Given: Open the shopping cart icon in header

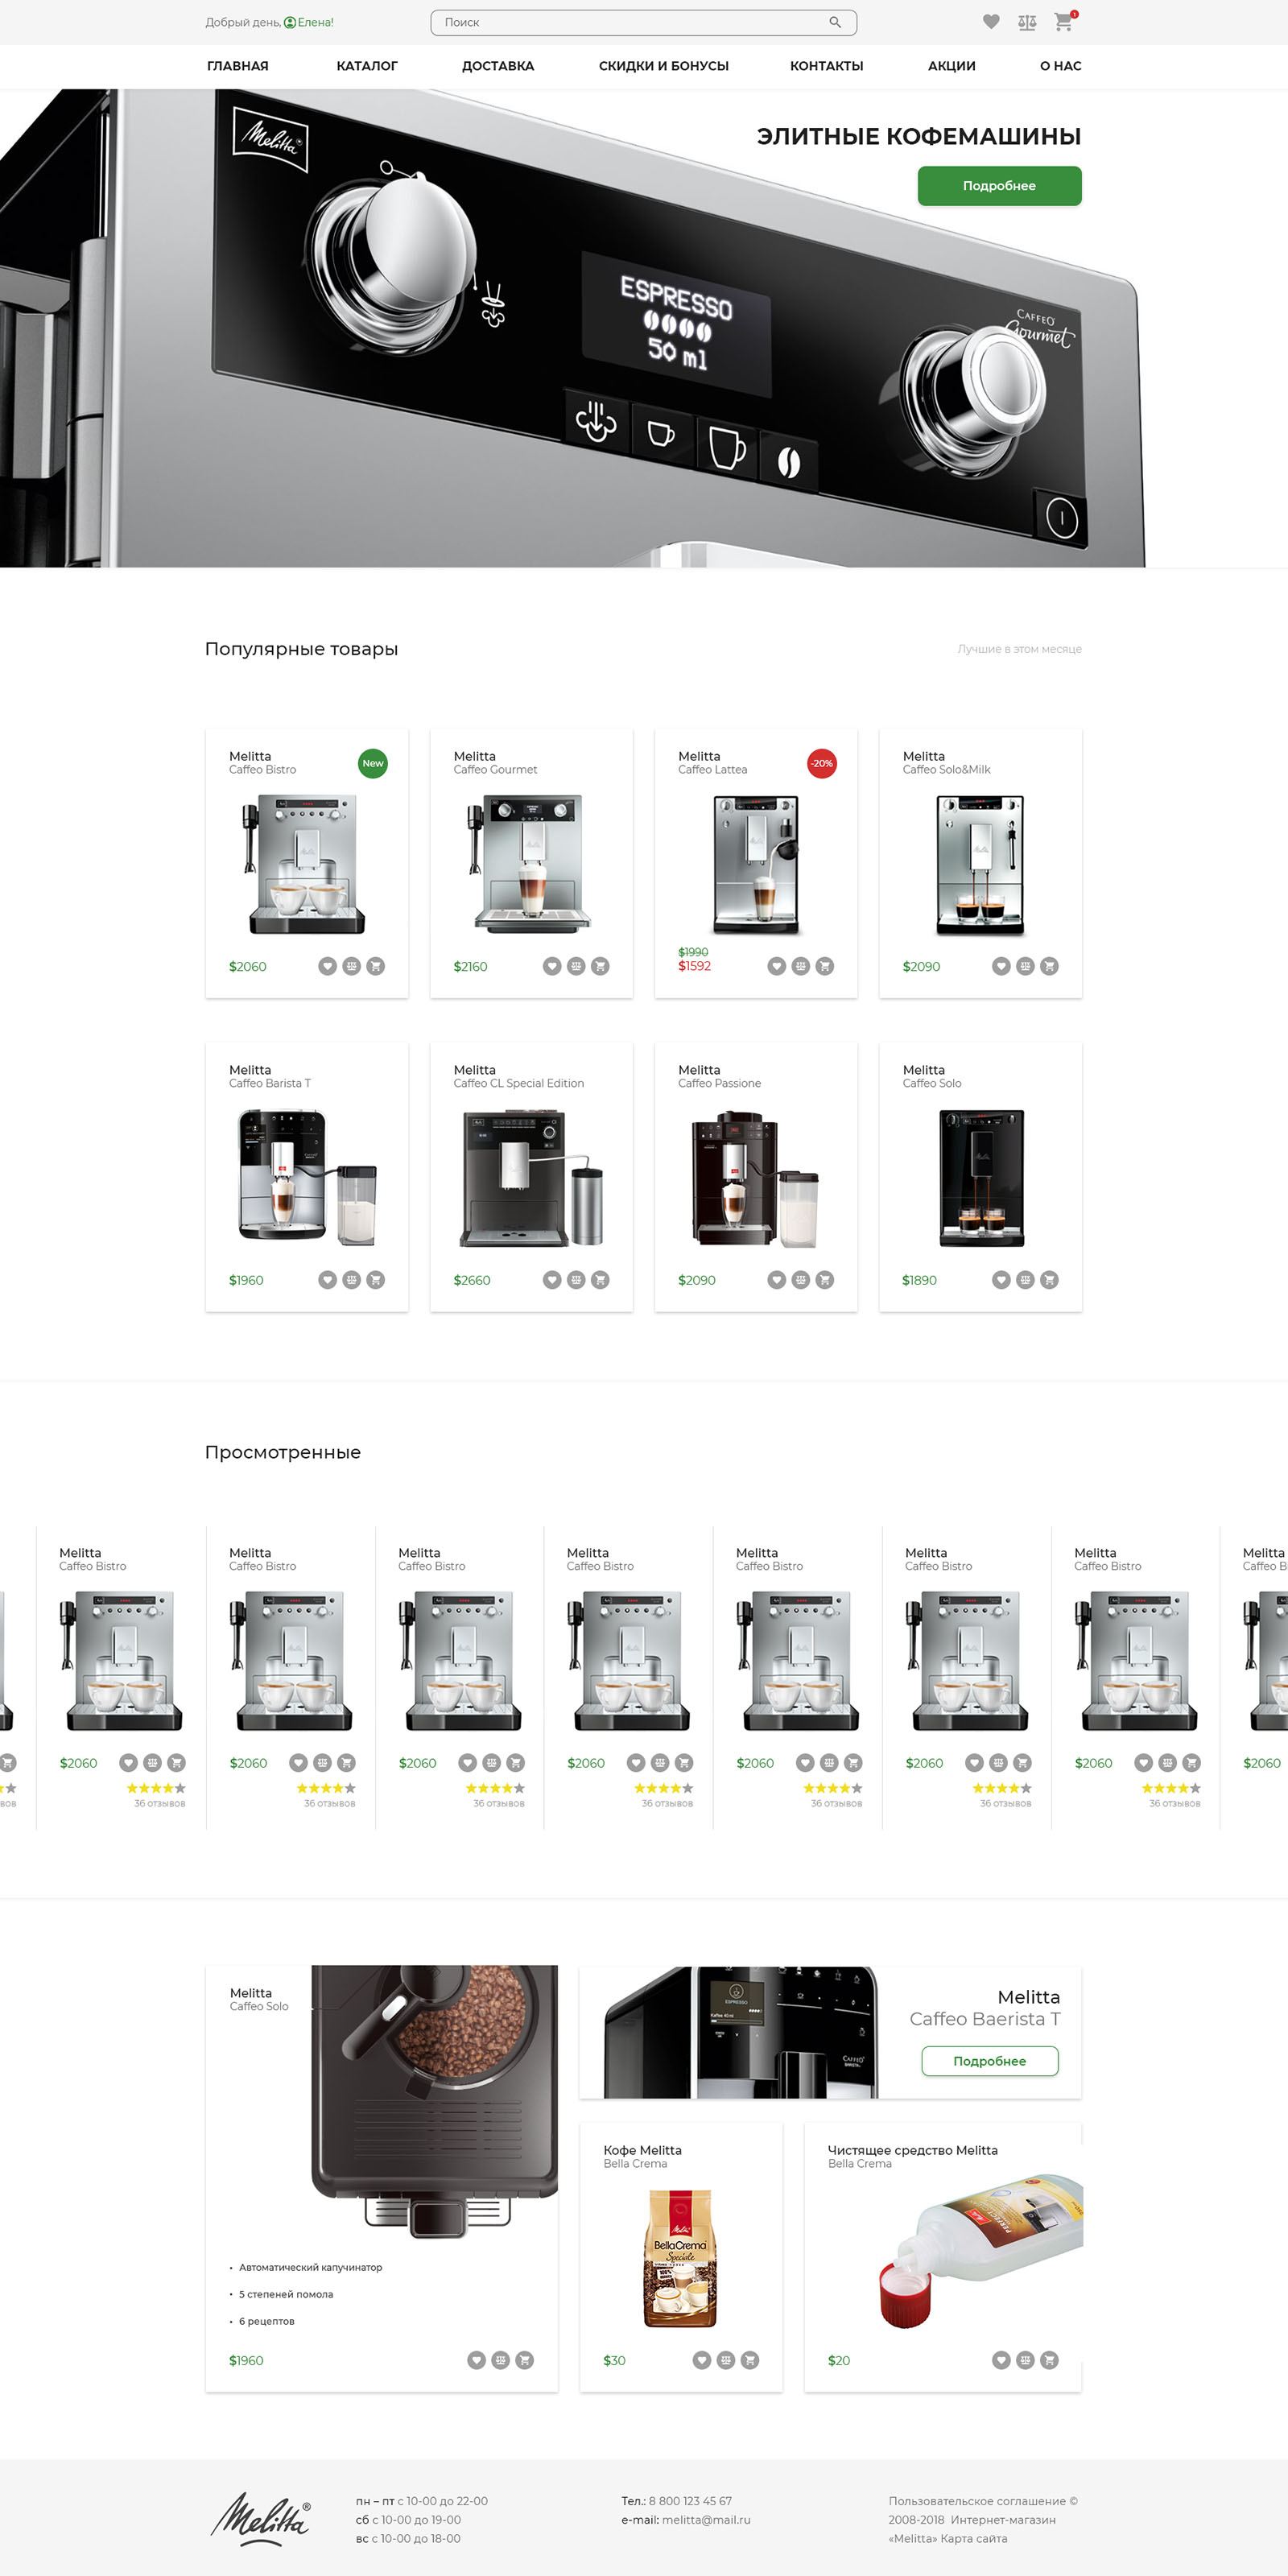Looking at the screenshot, I should [x=1064, y=22].
